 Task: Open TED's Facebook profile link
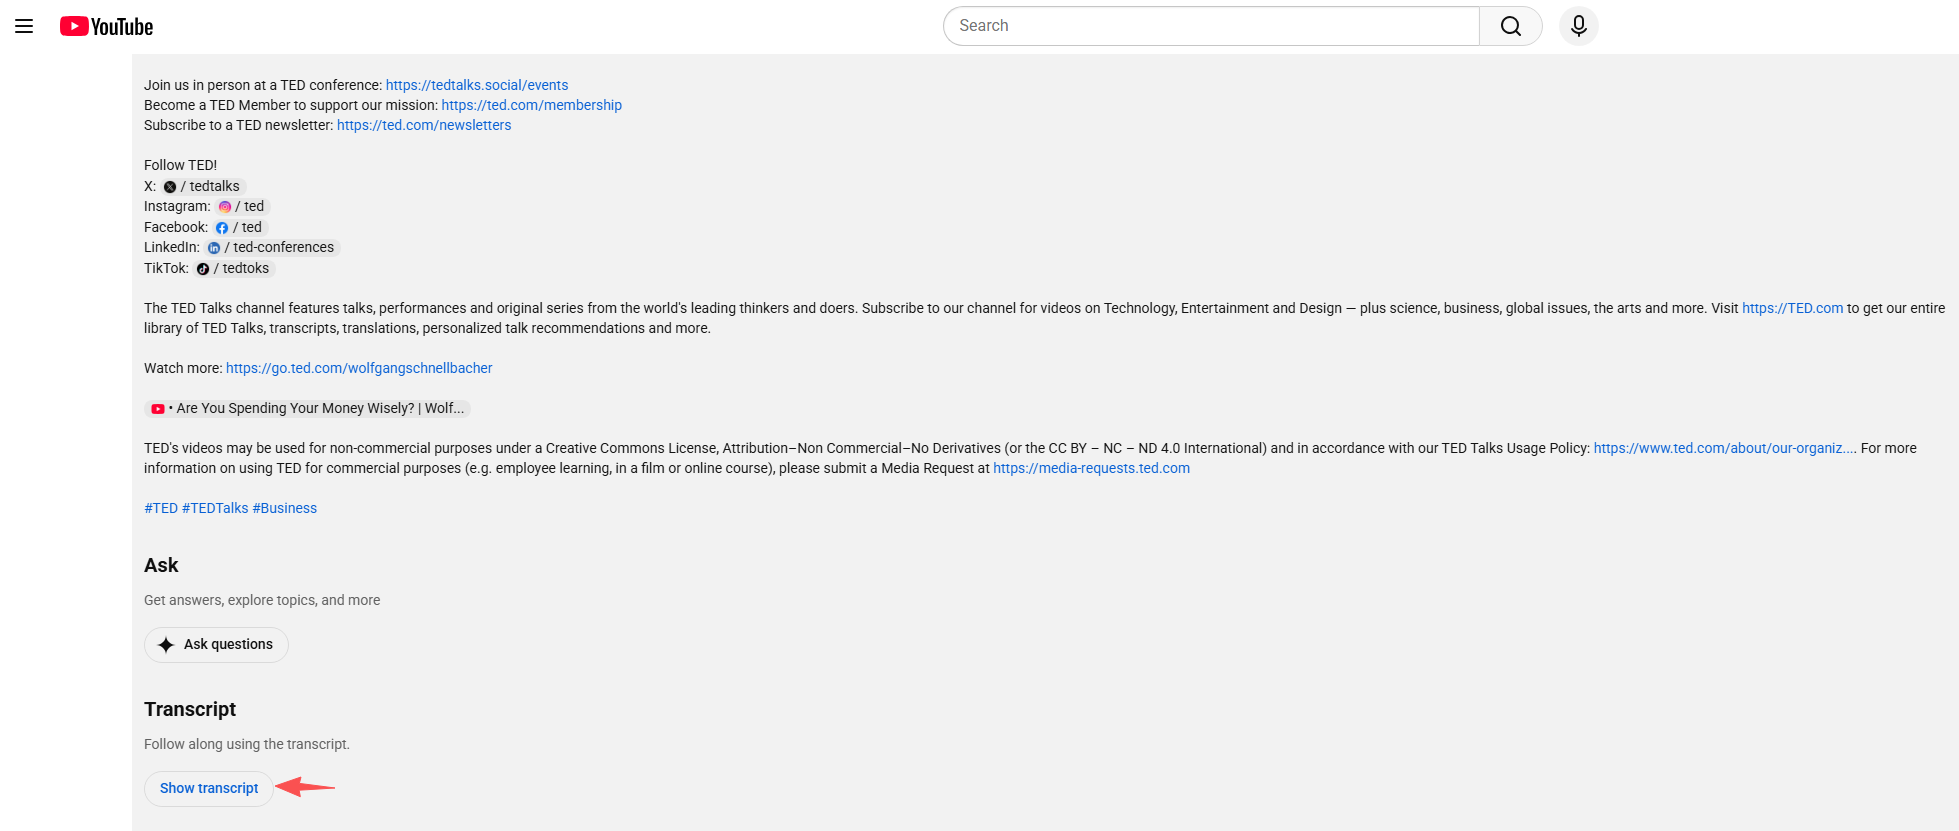click(x=239, y=228)
